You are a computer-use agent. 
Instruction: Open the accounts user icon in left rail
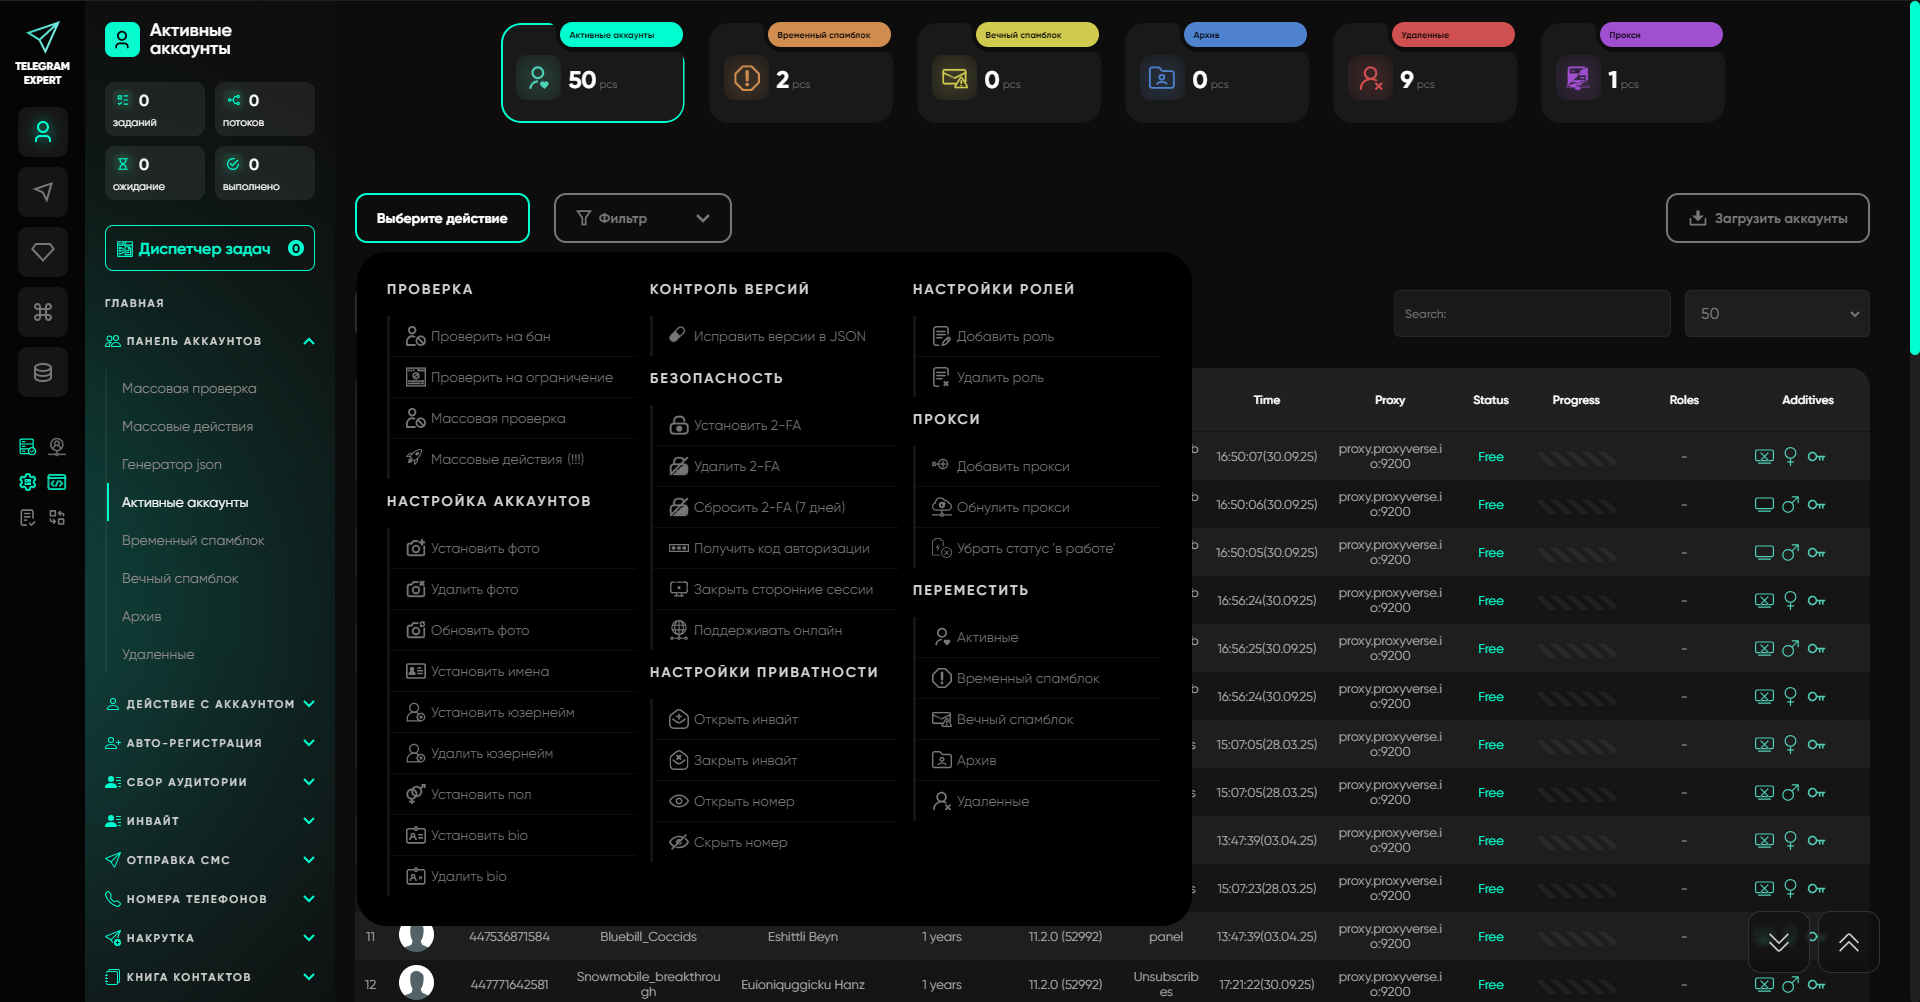(x=43, y=132)
